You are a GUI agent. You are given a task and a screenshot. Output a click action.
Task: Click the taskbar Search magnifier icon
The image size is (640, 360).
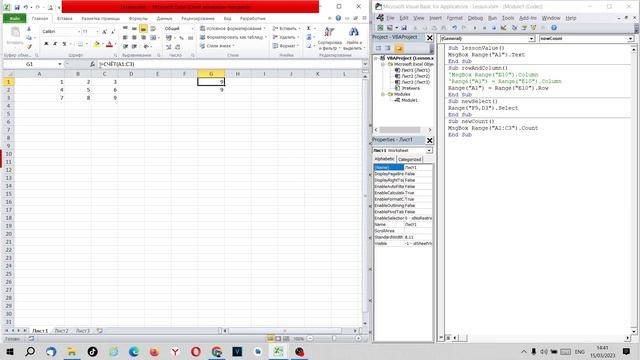30,351
